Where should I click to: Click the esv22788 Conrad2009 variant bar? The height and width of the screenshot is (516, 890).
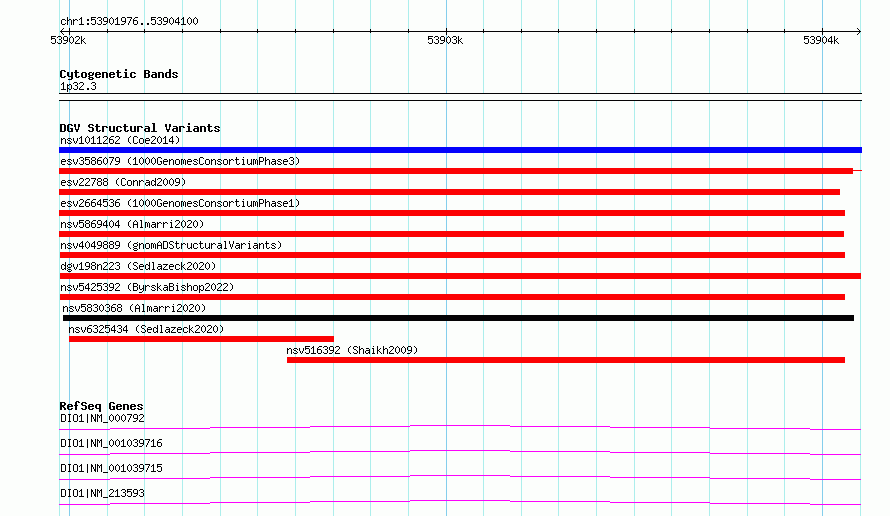click(x=450, y=192)
